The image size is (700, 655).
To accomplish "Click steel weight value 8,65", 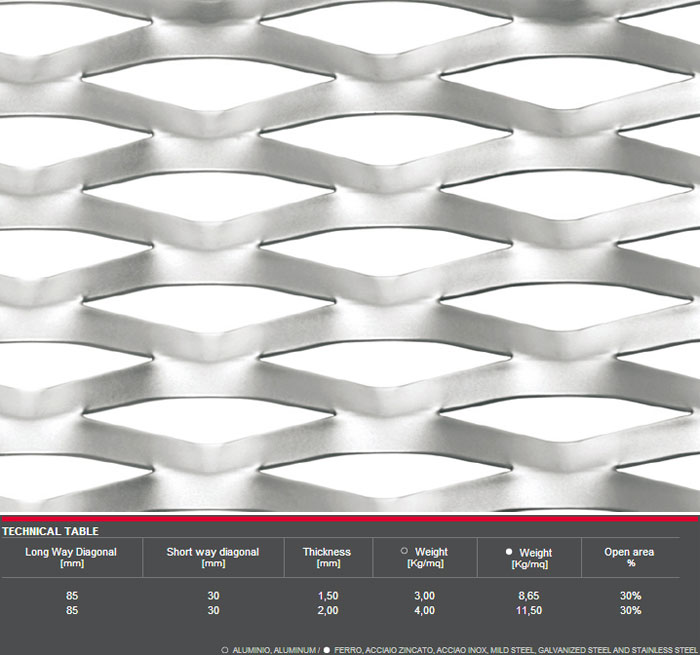I will [529, 596].
